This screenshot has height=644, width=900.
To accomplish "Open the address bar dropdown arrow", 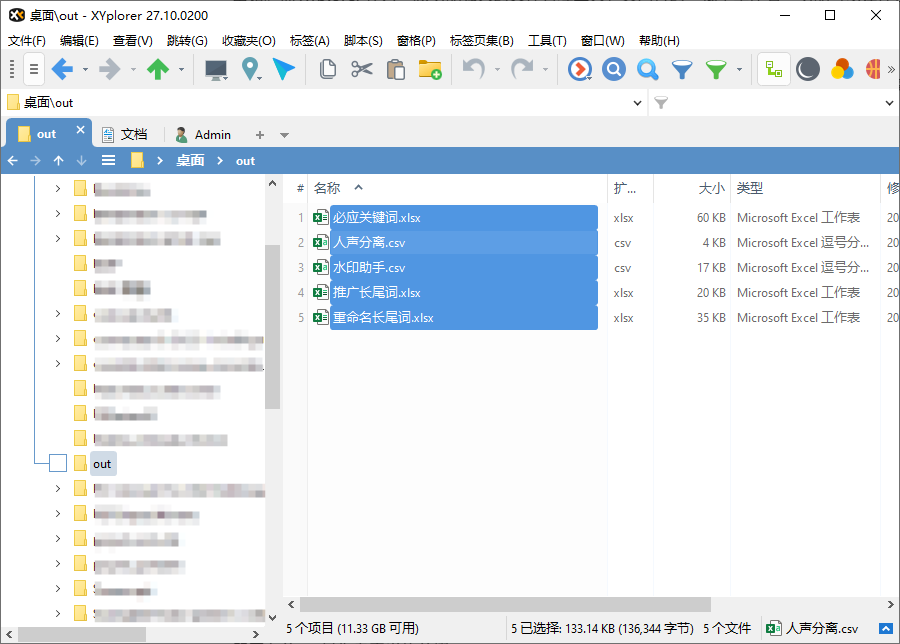I will (x=636, y=101).
